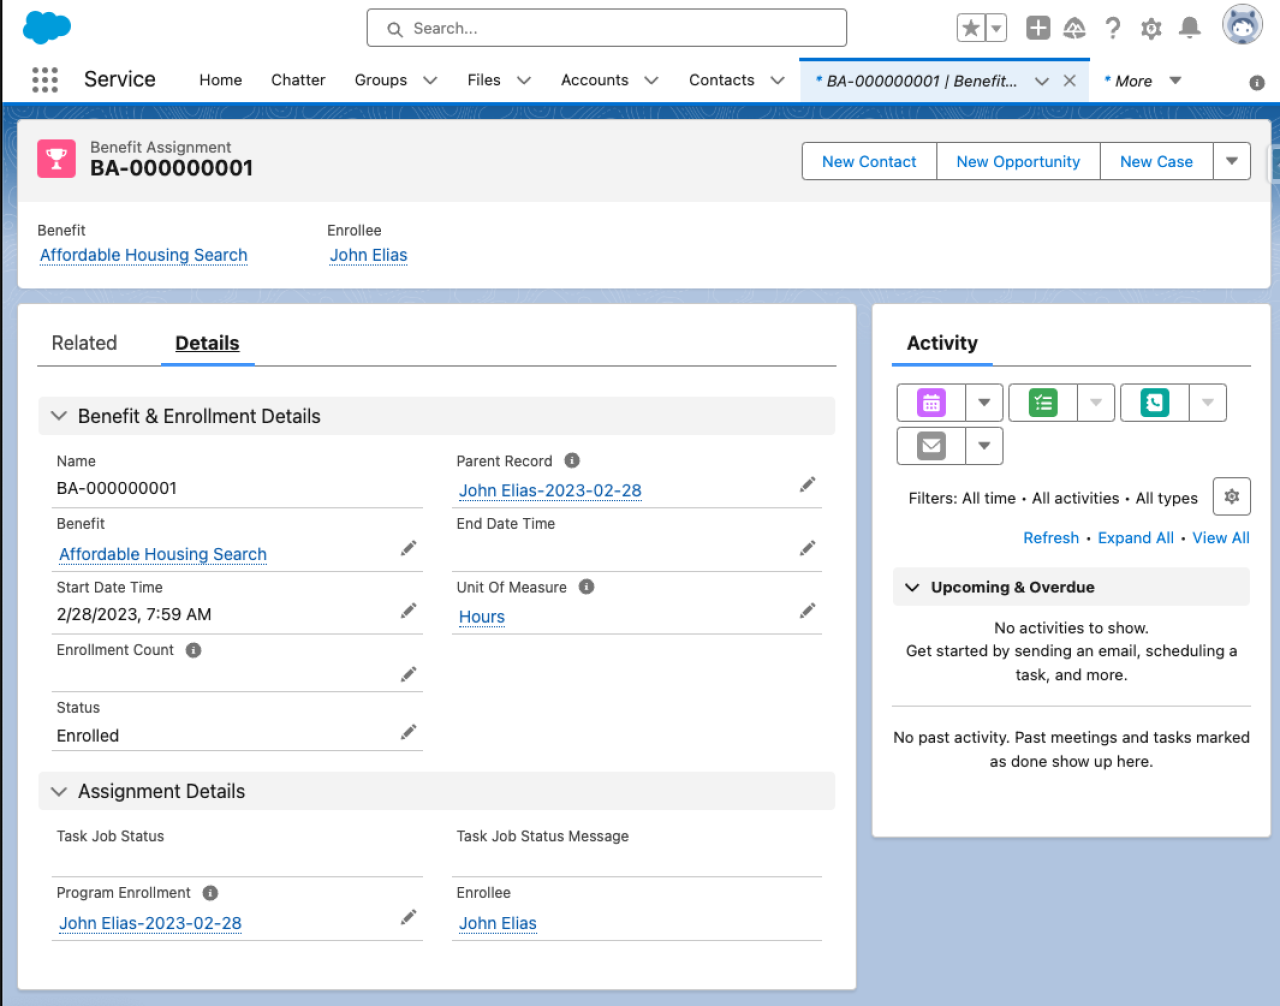Image resolution: width=1280 pixels, height=1006 pixels.
Task: Click the Email envelope icon
Action: (932, 446)
